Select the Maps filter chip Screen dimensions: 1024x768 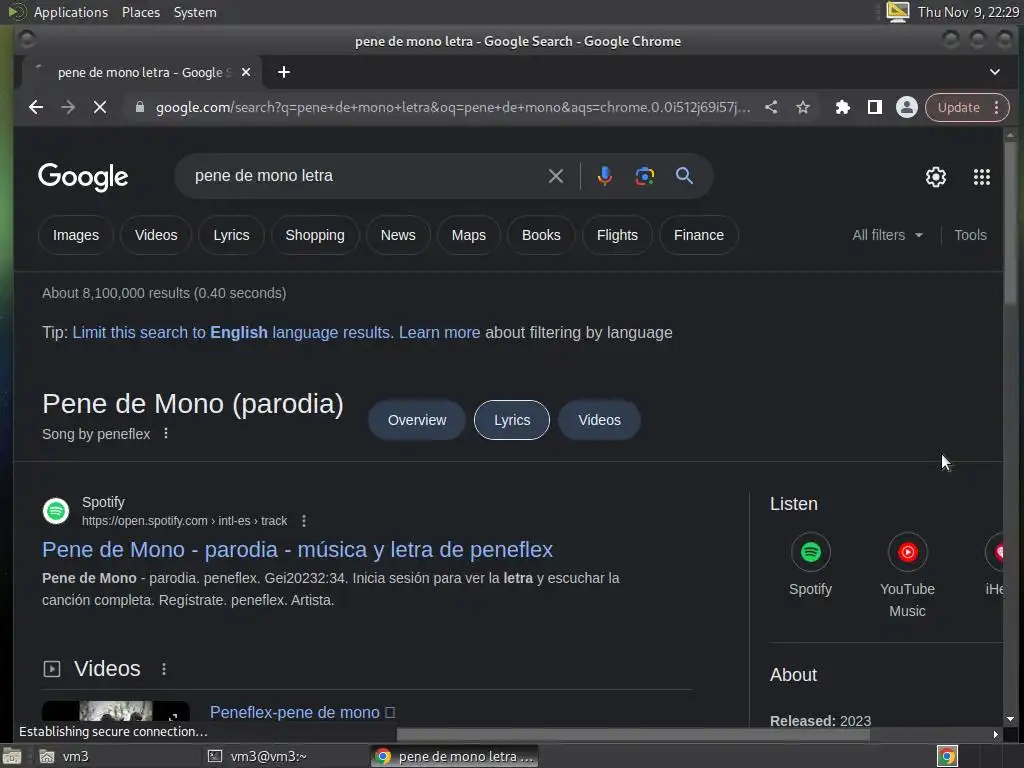click(x=469, y=235)
